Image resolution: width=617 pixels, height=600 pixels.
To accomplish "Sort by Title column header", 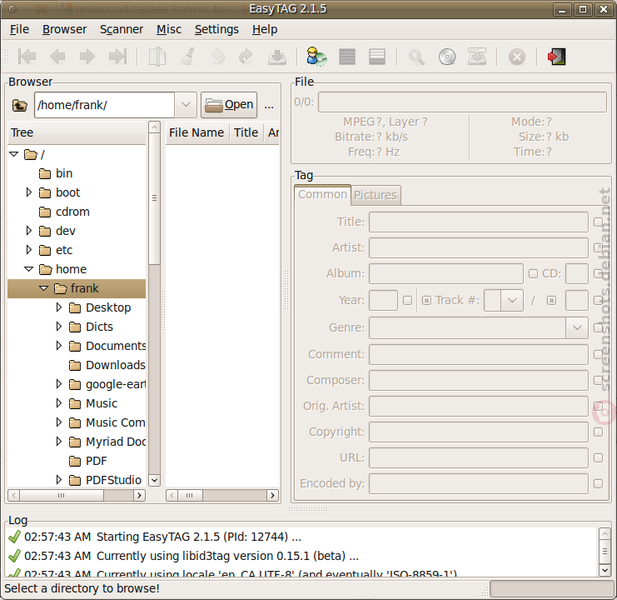I will coord(246,133).
